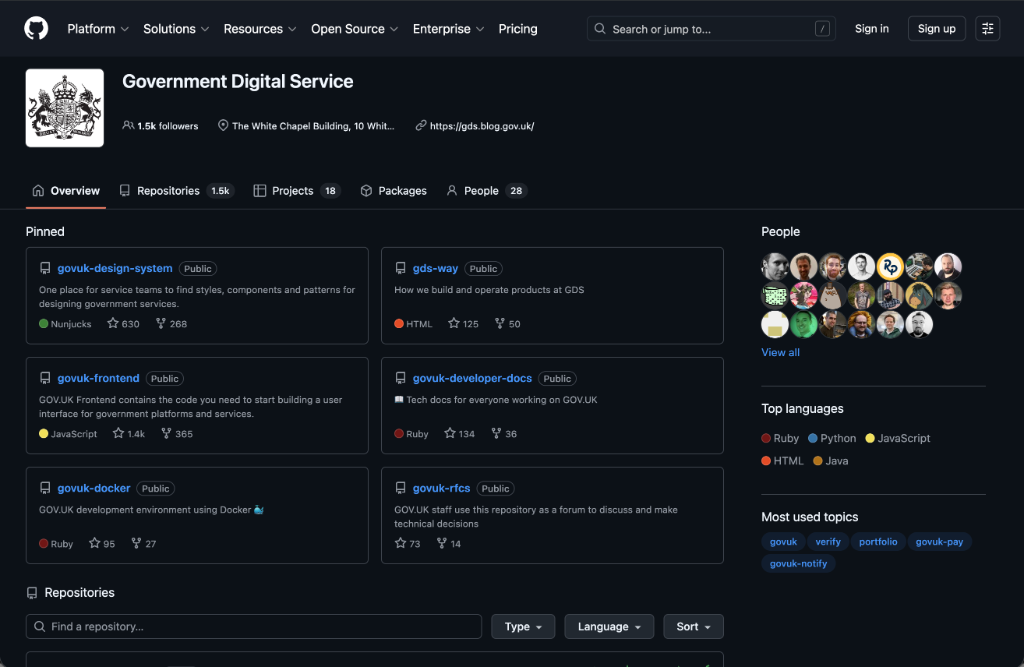1024x667 pixels.
Task: Expand the Enterprise menu
Action: pyautogui.click(x=448, y=29)
